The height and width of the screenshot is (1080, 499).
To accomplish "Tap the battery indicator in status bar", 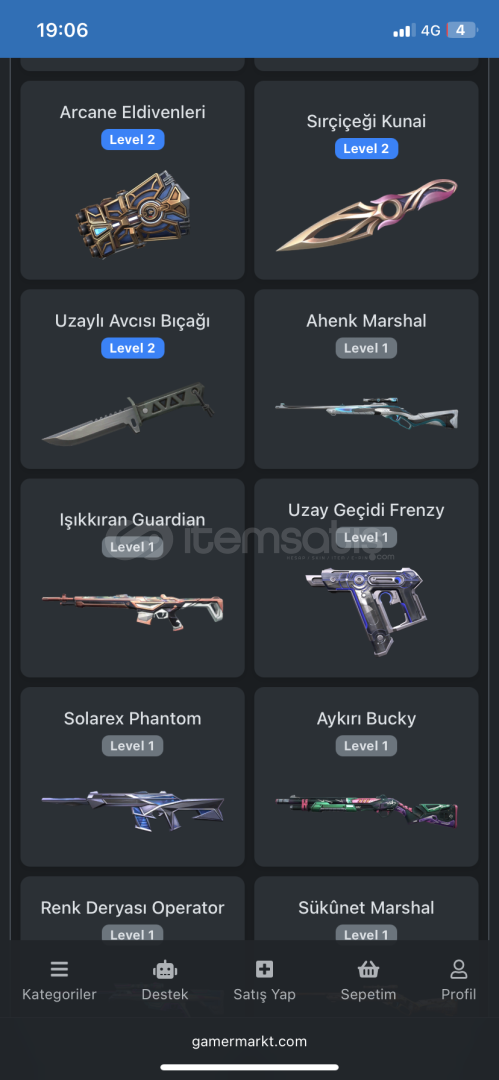I will 461,30.
